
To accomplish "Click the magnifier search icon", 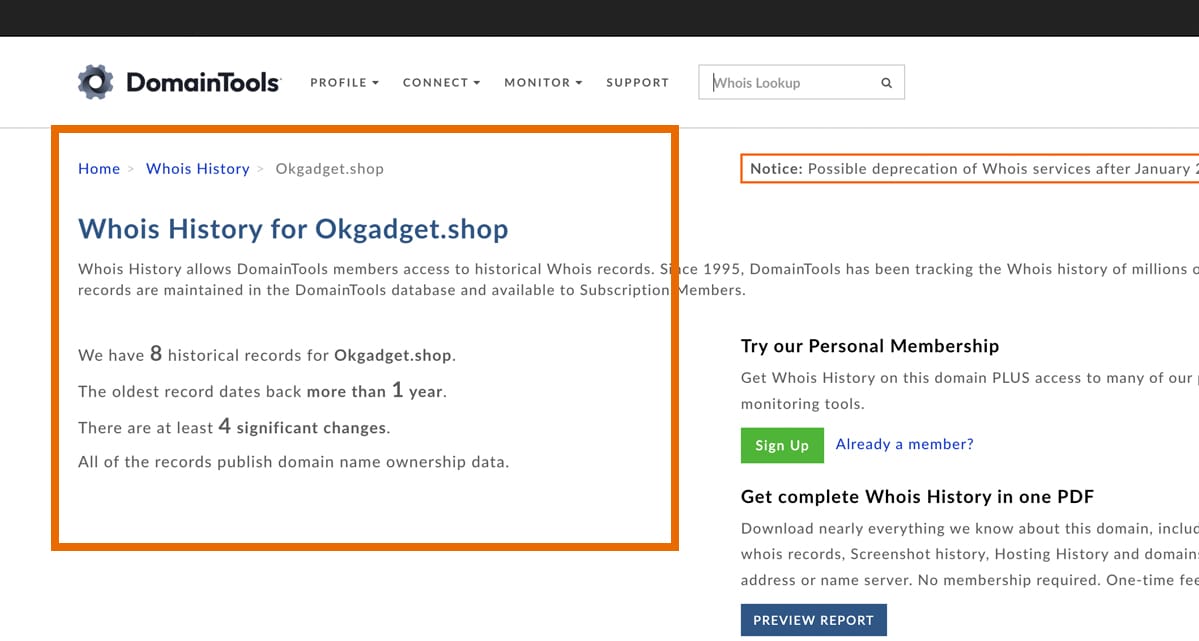I will coord(886,83).
